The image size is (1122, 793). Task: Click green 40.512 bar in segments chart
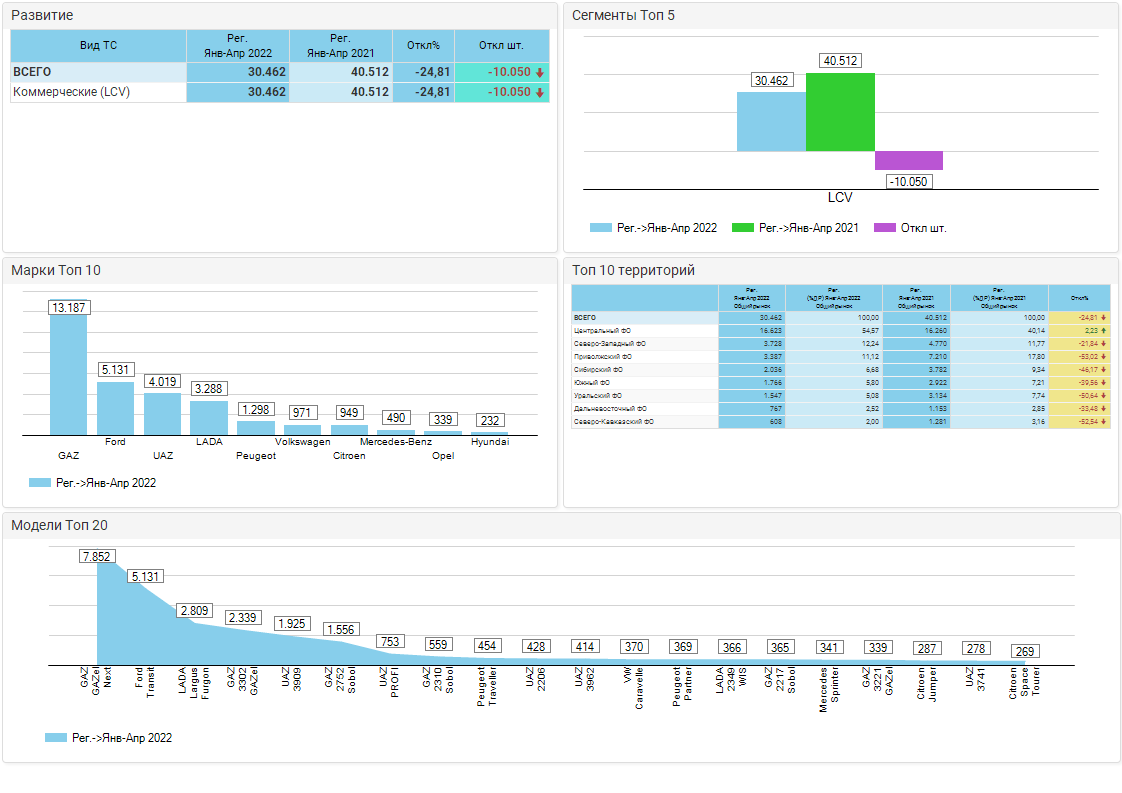(x=840, y=112)
